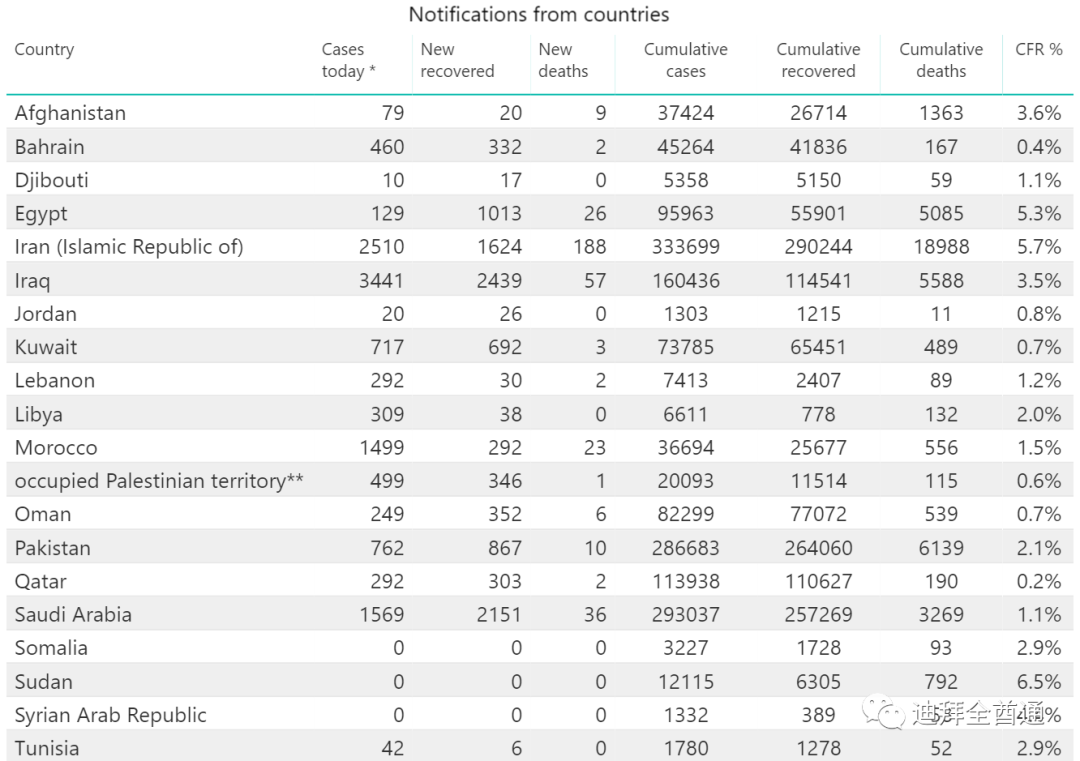Click the Cumulative cases column header

coord(685,60)
